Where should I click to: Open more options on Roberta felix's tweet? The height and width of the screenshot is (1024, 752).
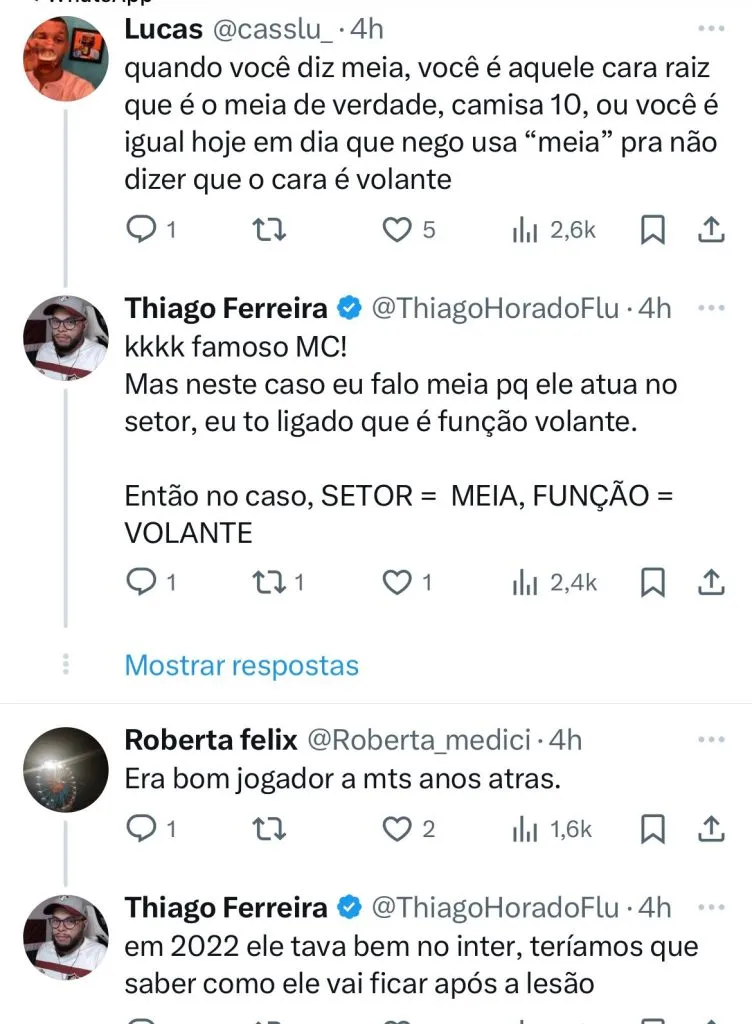click(x=710, y=740)
